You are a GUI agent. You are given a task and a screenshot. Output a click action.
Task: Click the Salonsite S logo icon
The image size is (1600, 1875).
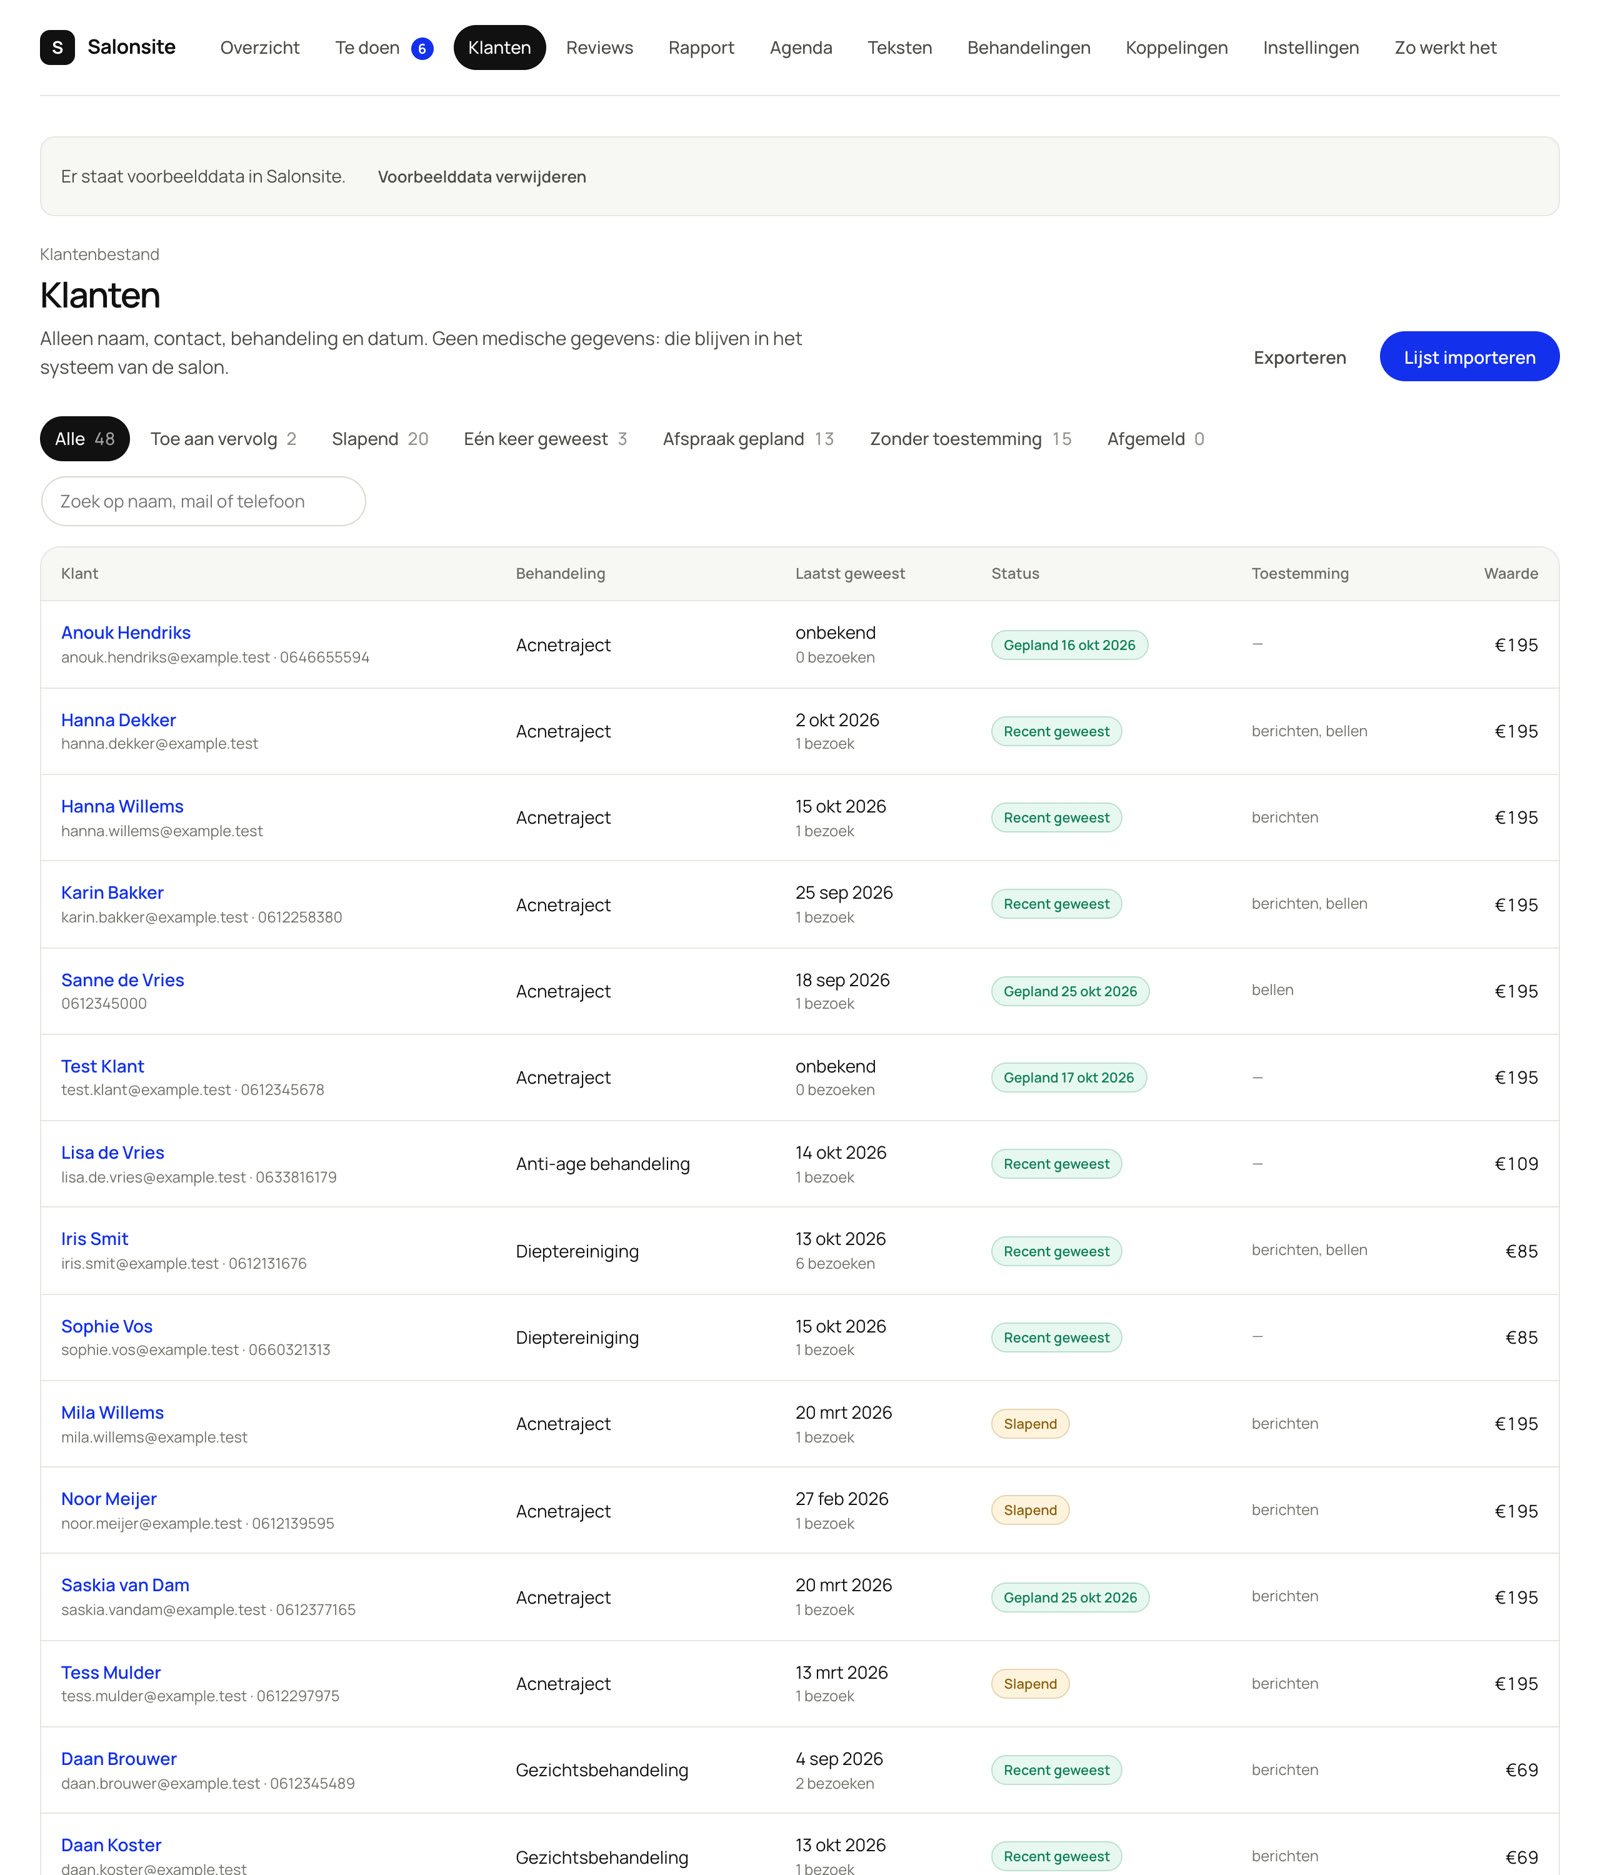57,47
